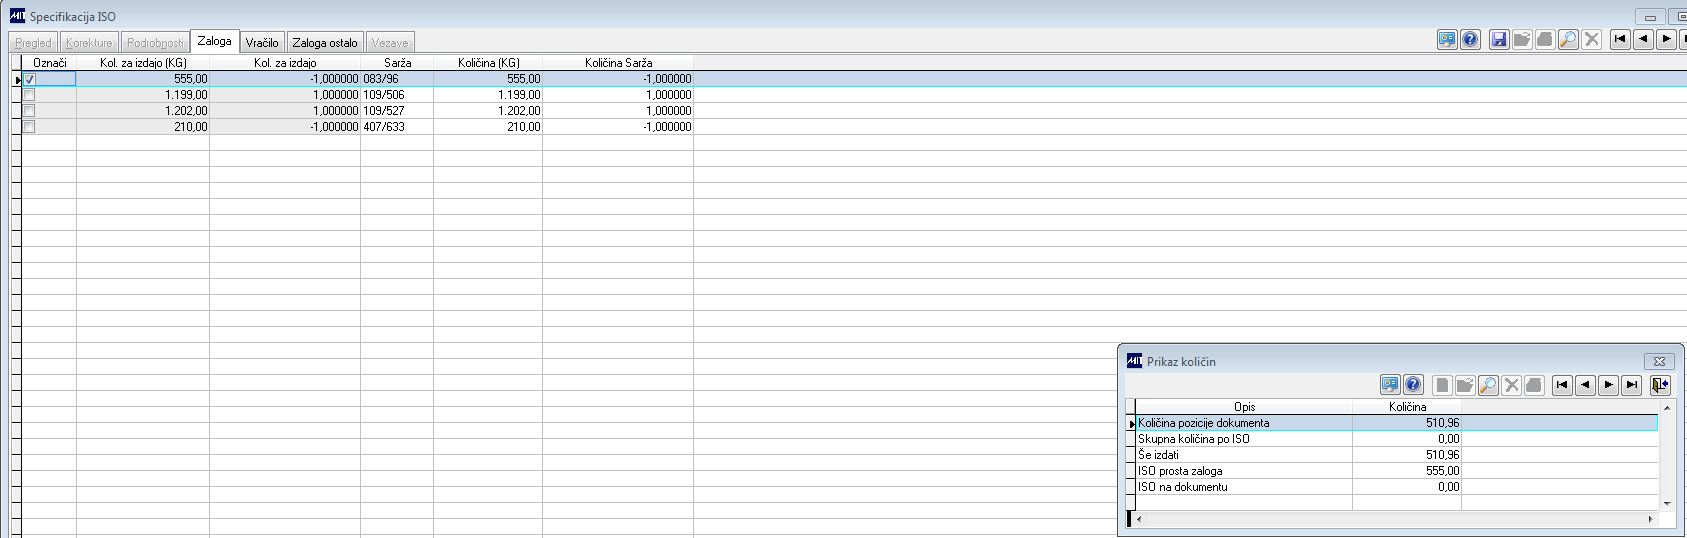The image size is (1687, 538).
Task: Jump to last record in Prikaz količin
Action: click(1631, 385)
